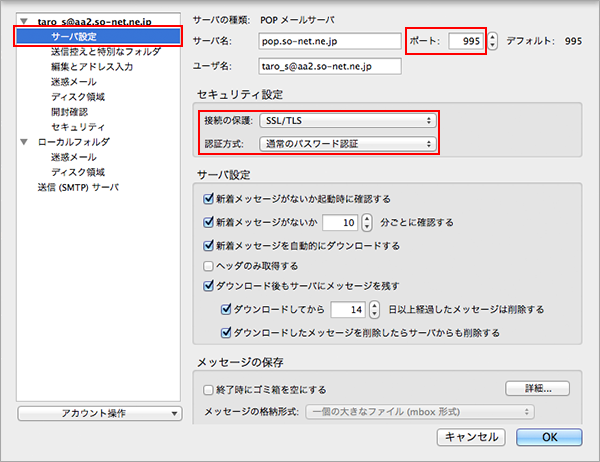Open the 接続の保護 SSL/TLS dropdown
600x462 pixels.
(x=346, y=120)
